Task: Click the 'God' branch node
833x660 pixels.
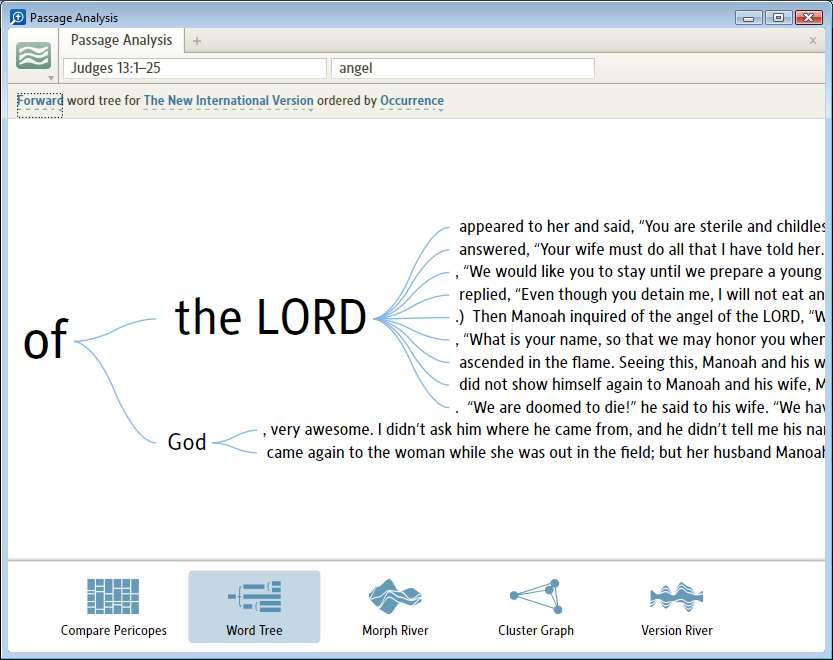Action: coord(187,442)
